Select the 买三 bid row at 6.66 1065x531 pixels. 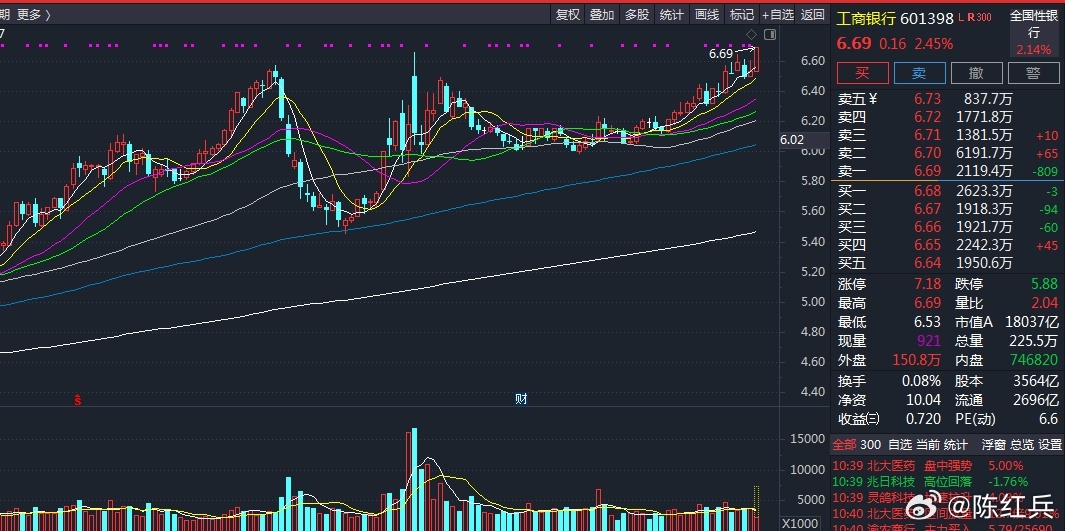tap(947, 227)
